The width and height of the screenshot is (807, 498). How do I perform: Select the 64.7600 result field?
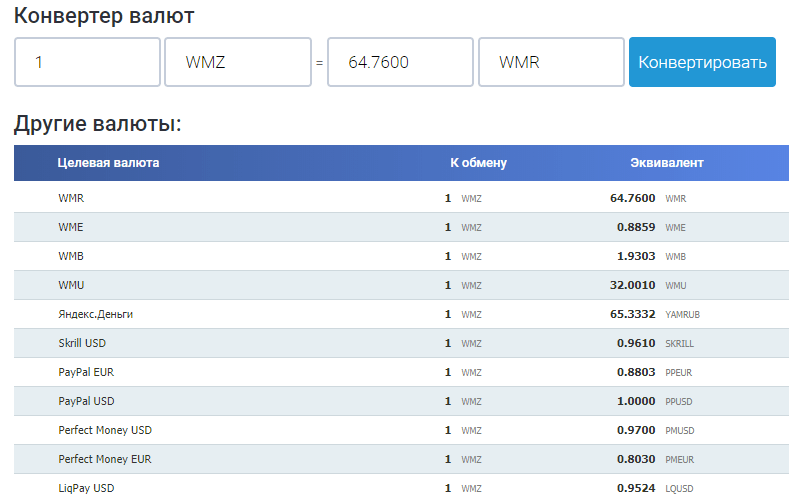click(400, 62)
